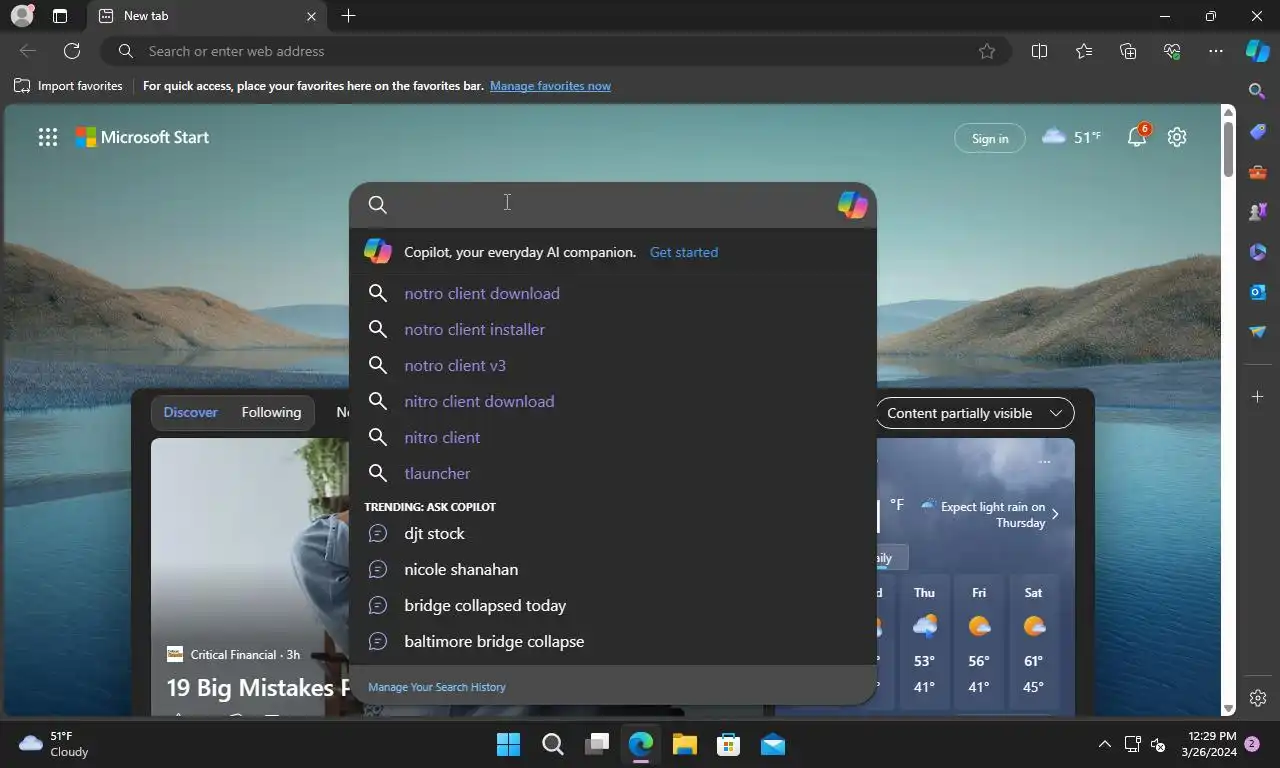1280x768 pixels.
Task: Open Mail app from taskbar
Action: click(772, 744)
